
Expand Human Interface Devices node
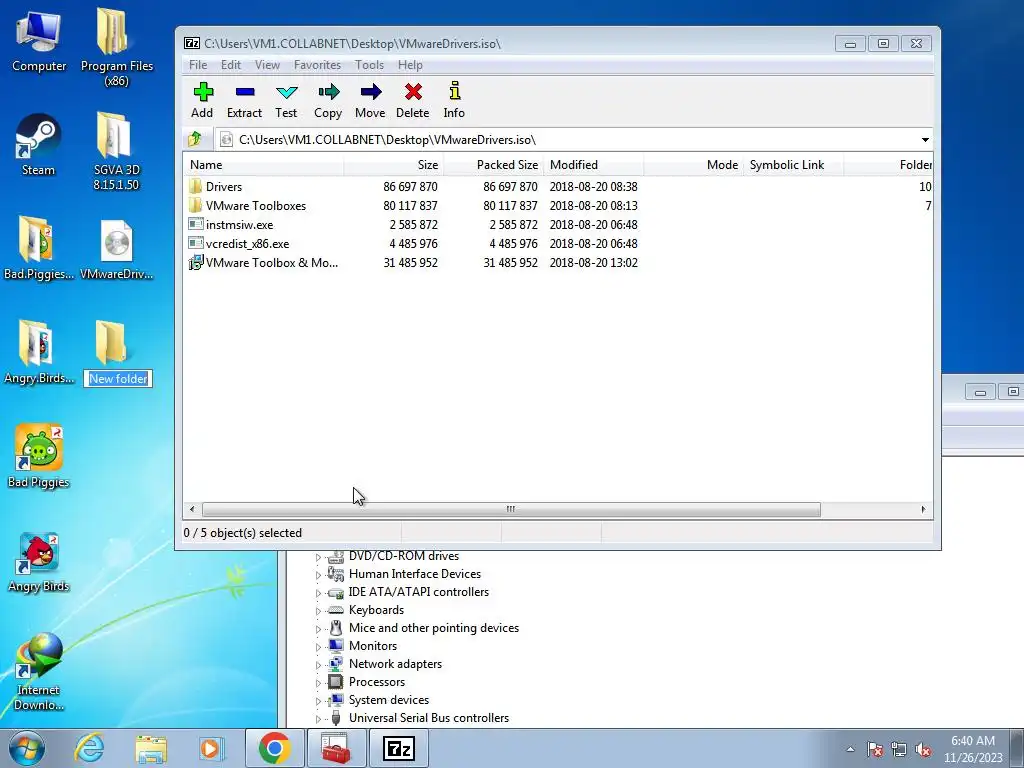click(319, 575)
